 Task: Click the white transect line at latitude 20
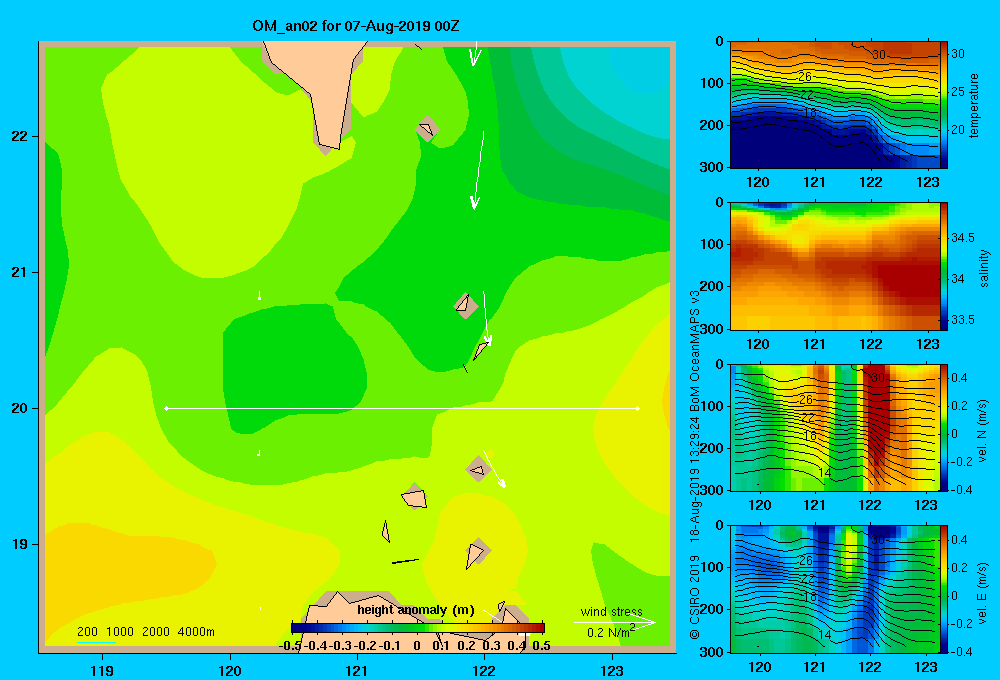coord(402,408)
